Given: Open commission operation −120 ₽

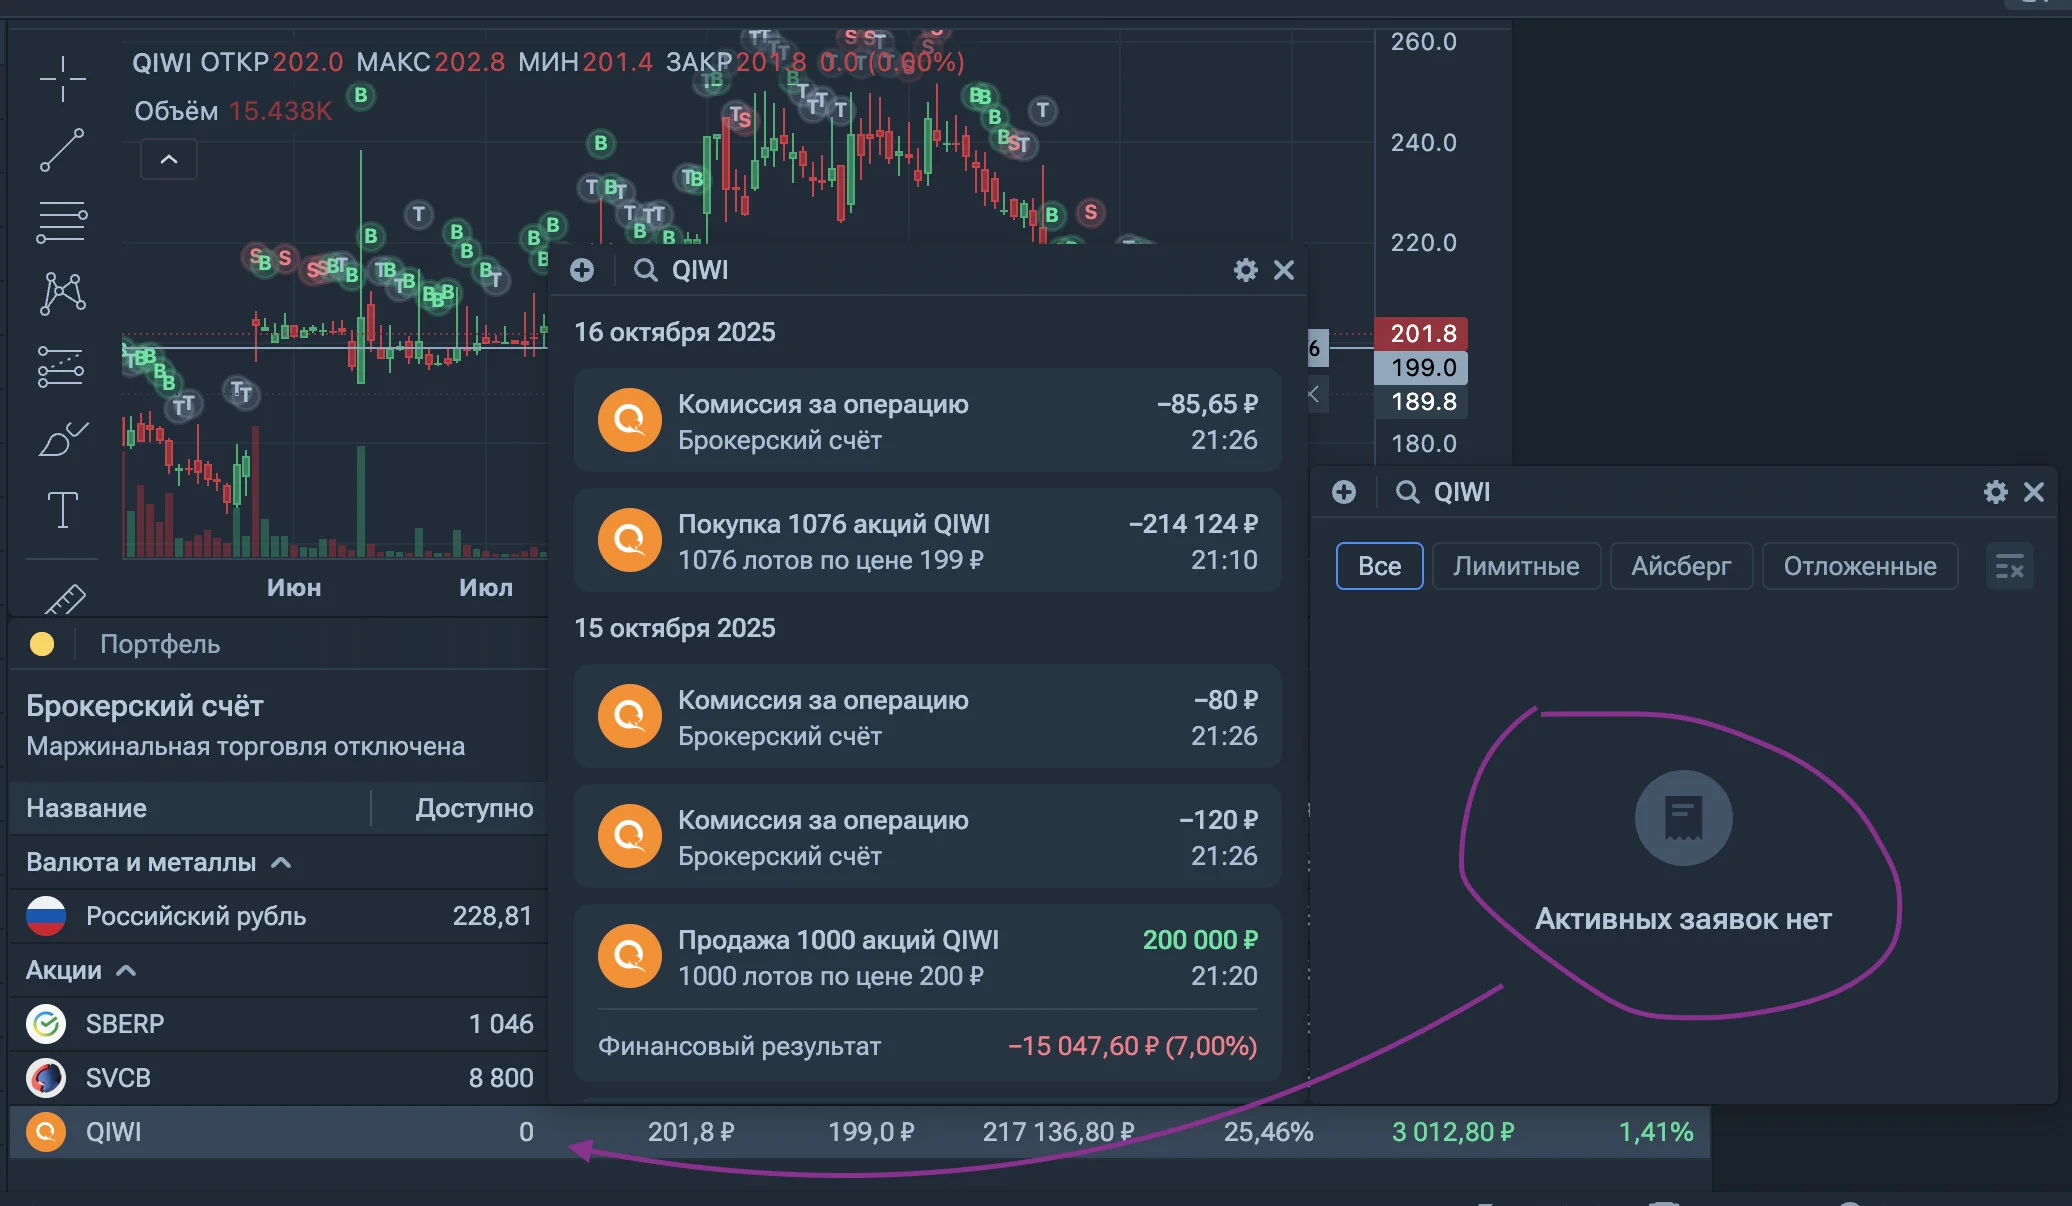Looking at the screenshot, I should tap(928, 837).
